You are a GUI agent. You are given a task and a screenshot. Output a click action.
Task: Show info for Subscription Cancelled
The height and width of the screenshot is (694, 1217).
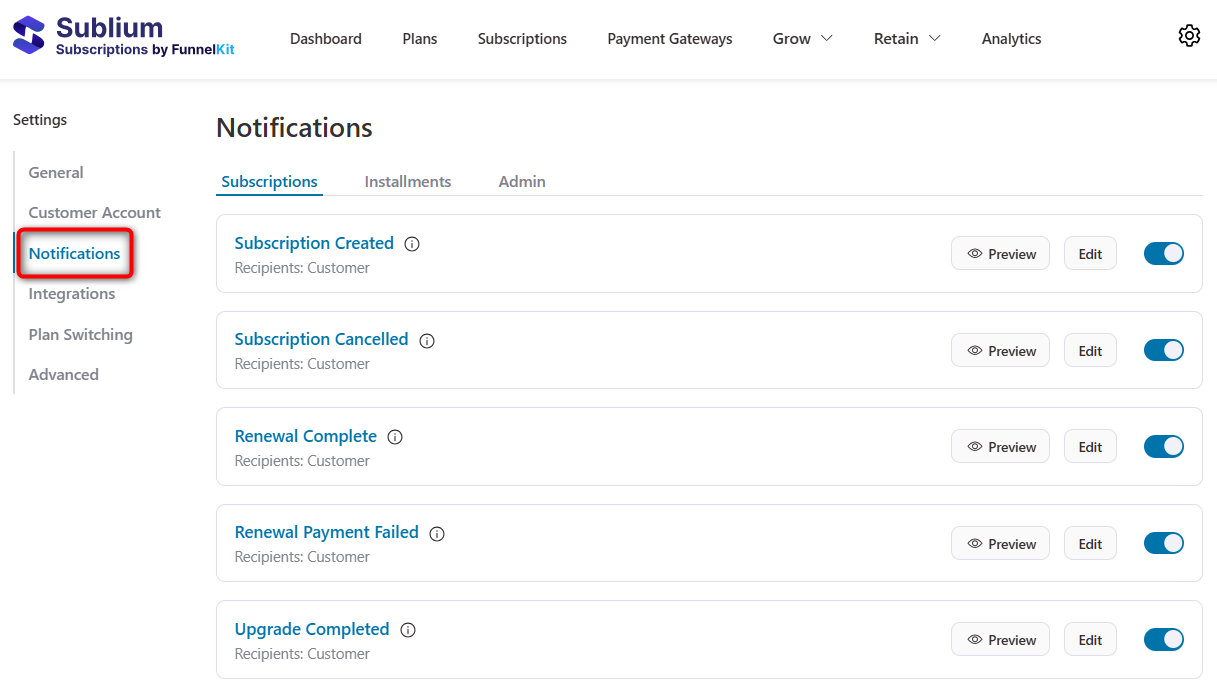pyautogui.click(x=427, y=340)
